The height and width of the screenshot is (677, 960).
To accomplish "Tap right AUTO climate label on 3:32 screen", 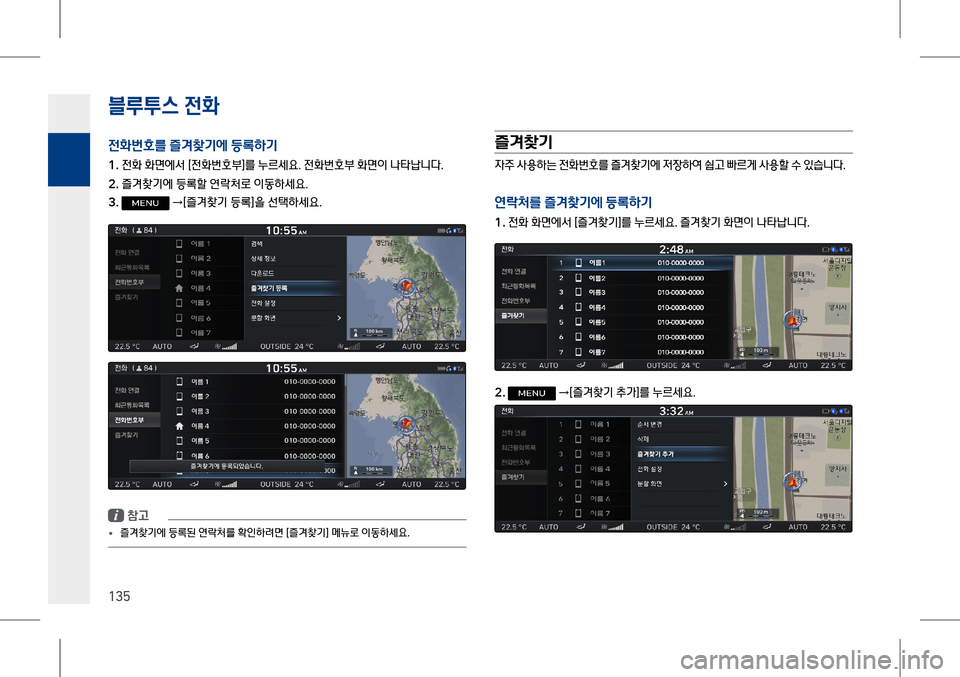I will coord(798,527).
